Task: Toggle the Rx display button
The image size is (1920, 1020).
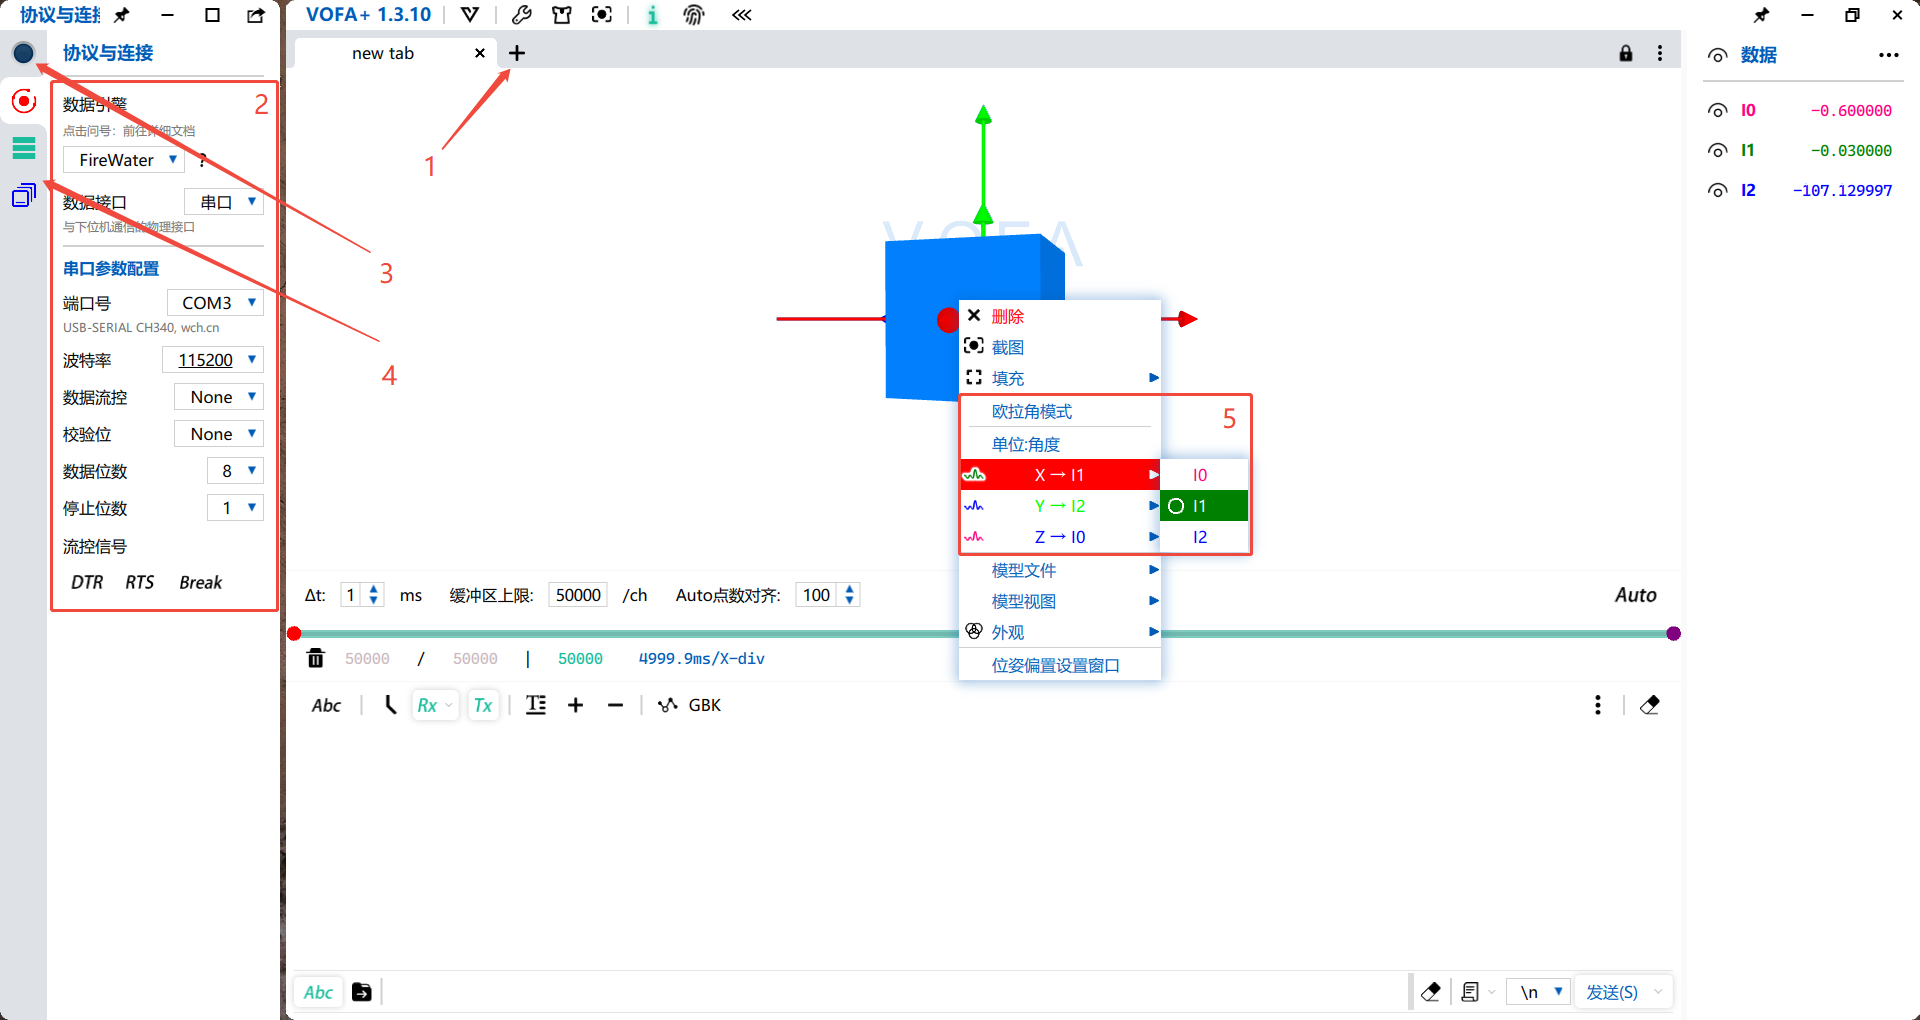Action: click(434, 705)
